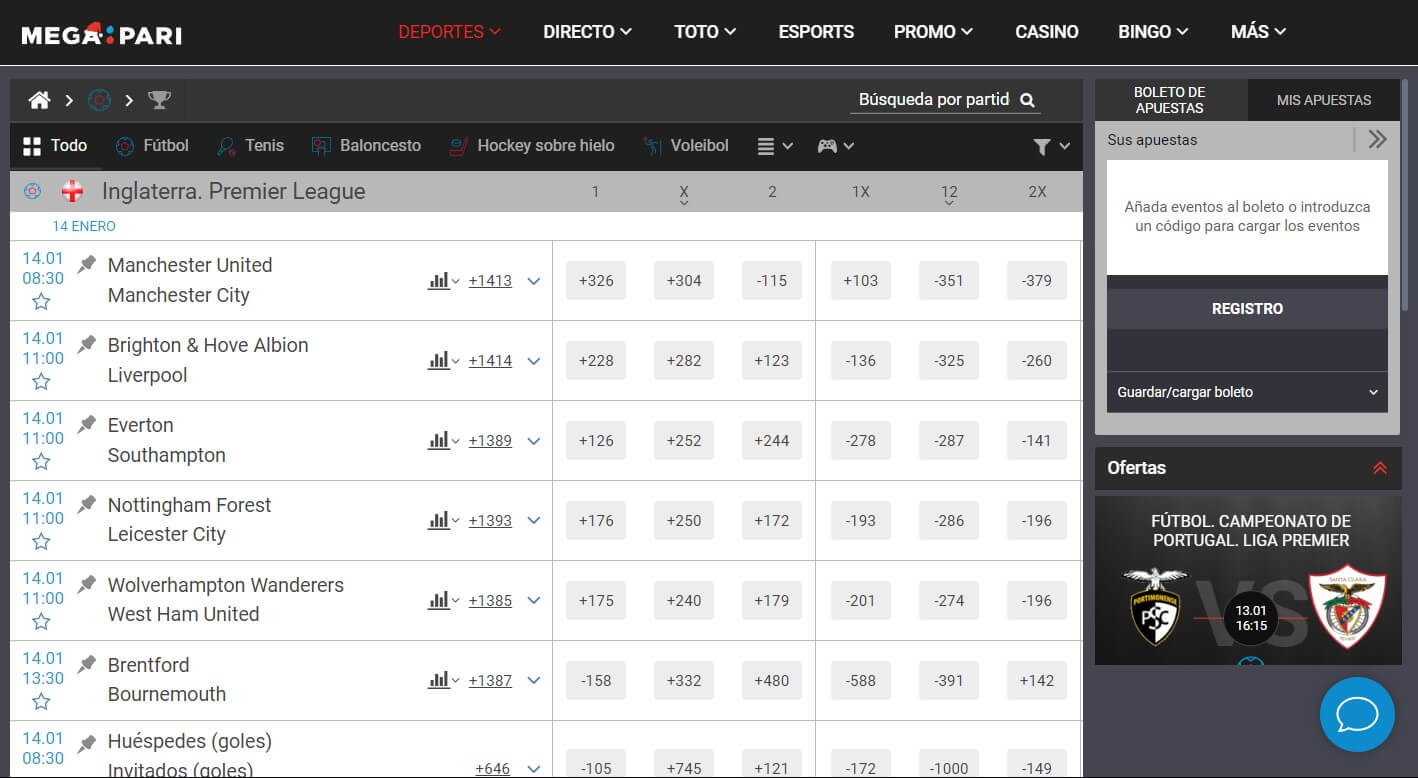The height and width of the screenshot is (778, 1418).
Task: Open the Bingo menu
Action: point(1154,32)
